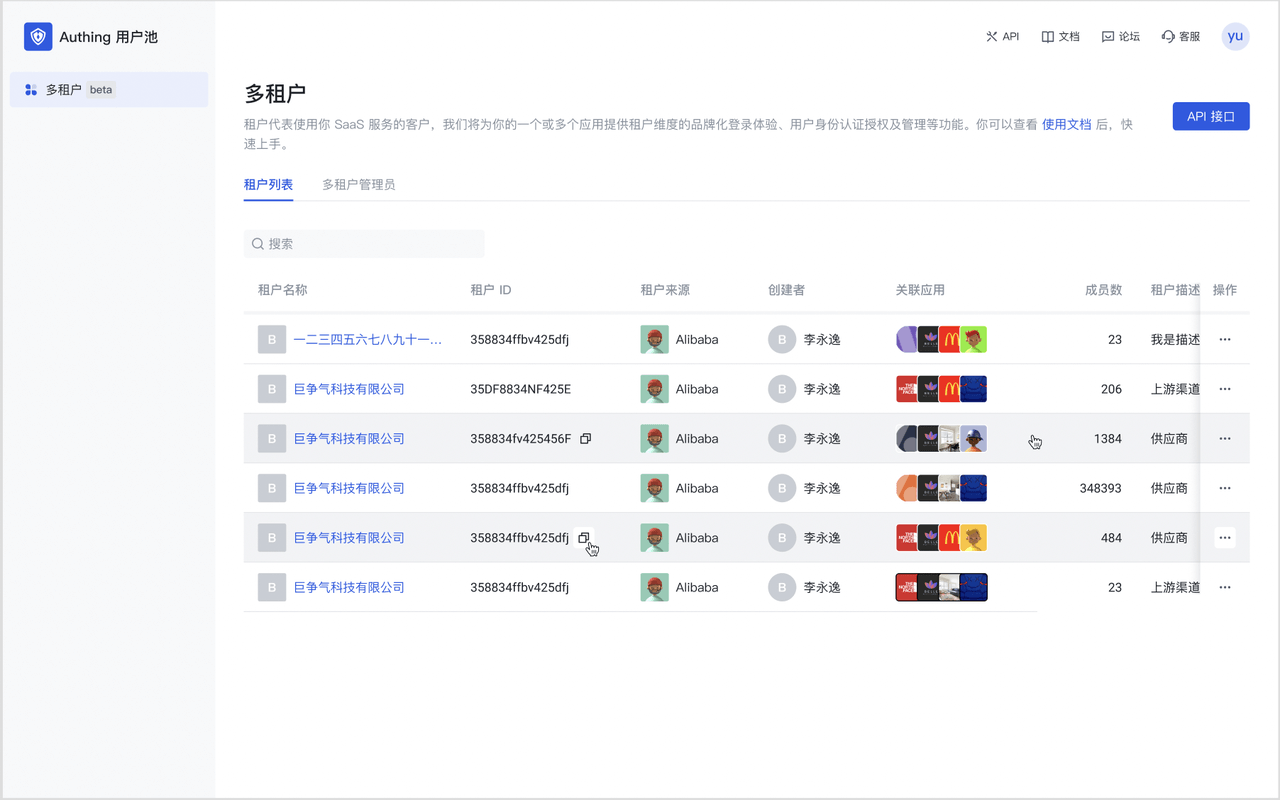Expand the actions menu for 348393-member row

pyautogui.click(x=1224, y=488)
